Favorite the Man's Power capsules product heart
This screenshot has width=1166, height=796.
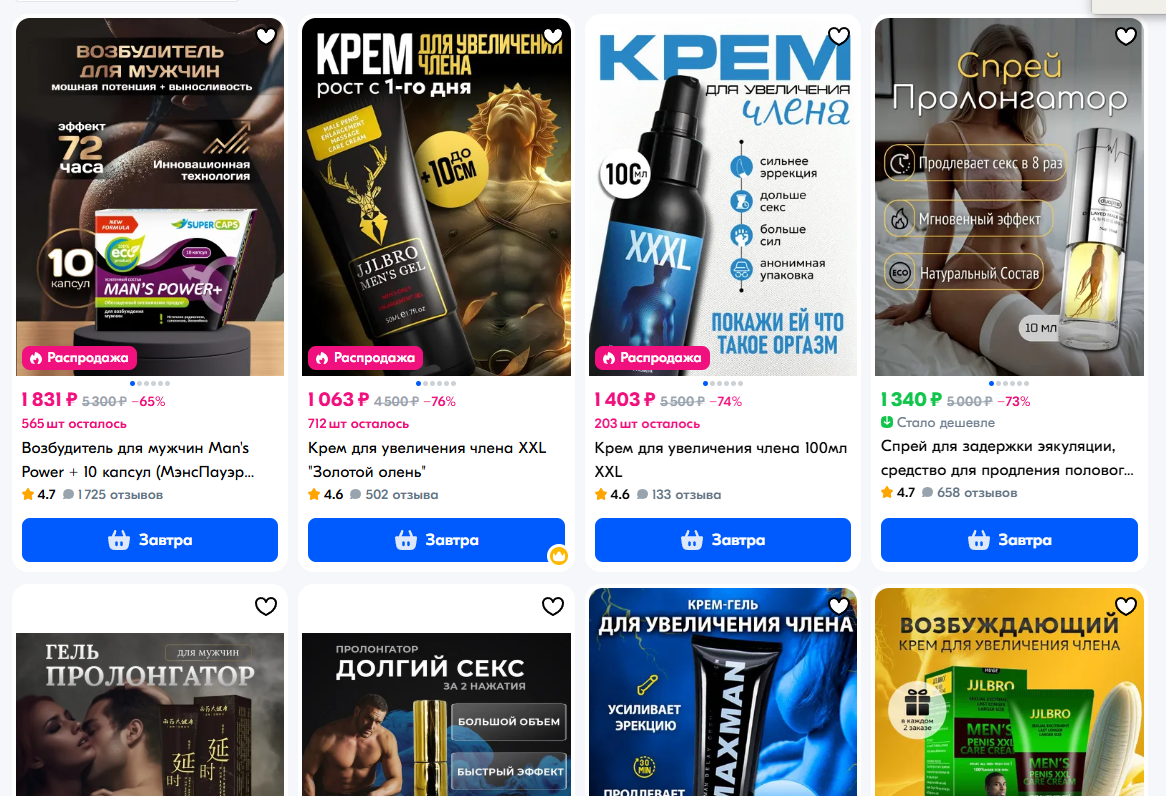coord(265,35)
